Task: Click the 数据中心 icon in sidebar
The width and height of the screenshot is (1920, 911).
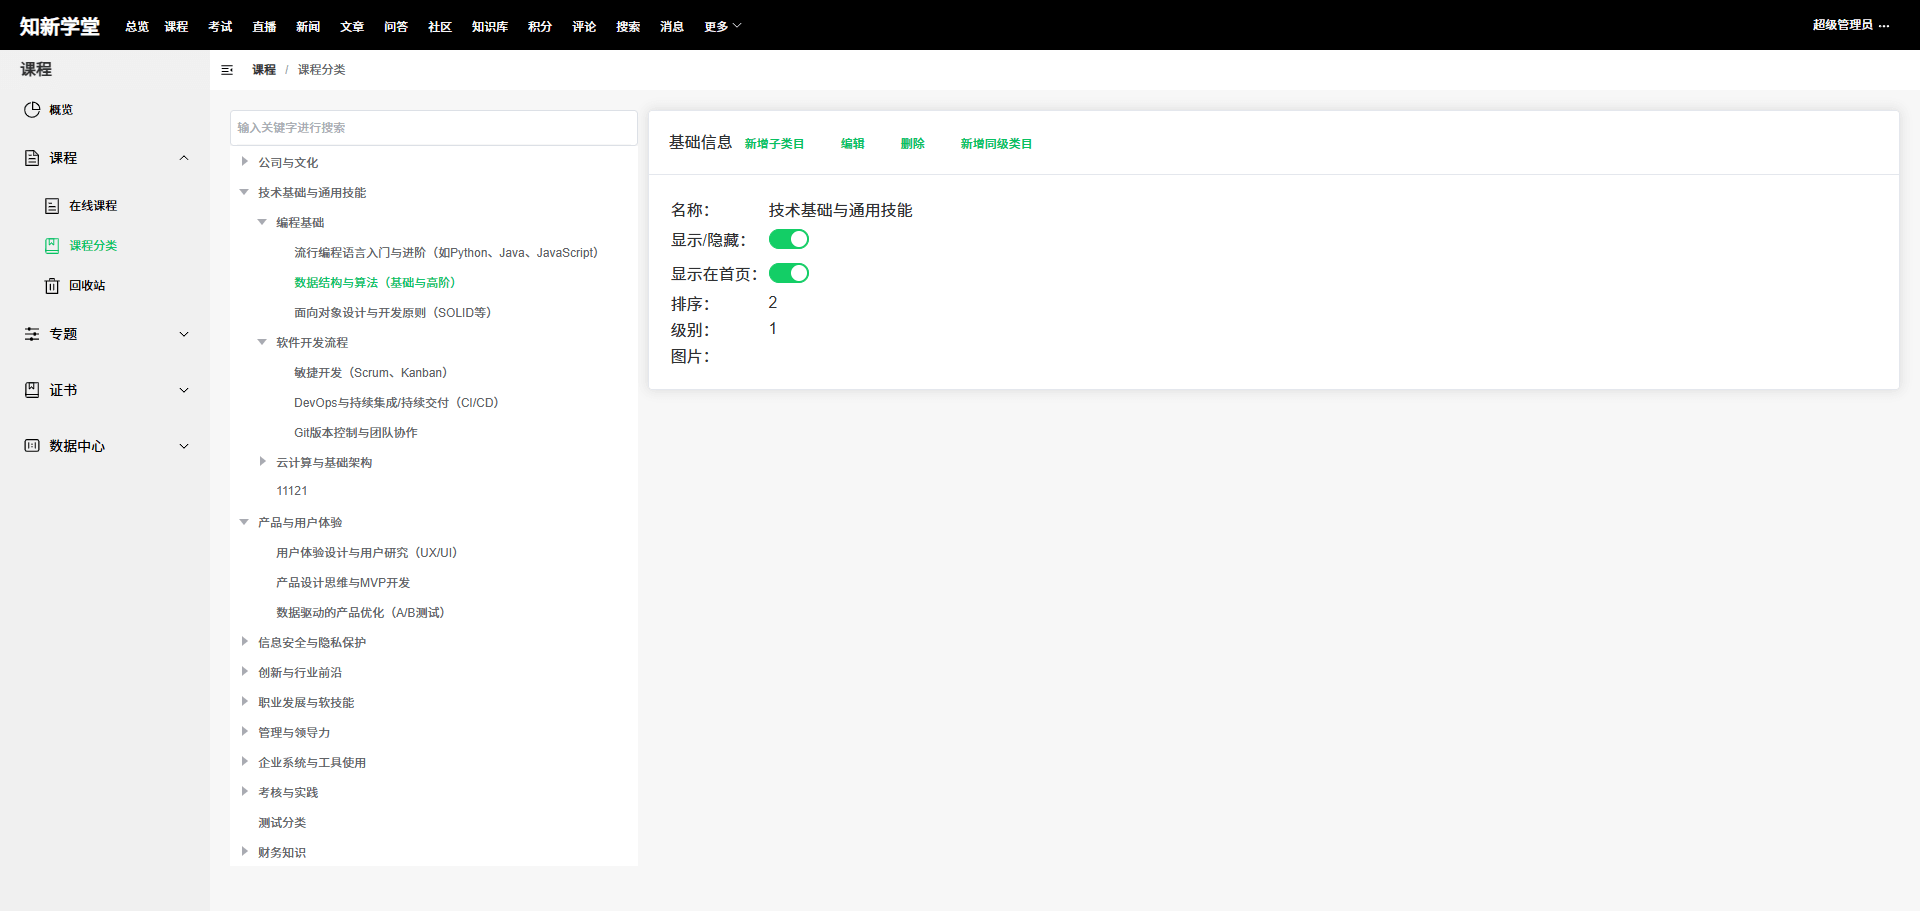Action: click(32, 446)
